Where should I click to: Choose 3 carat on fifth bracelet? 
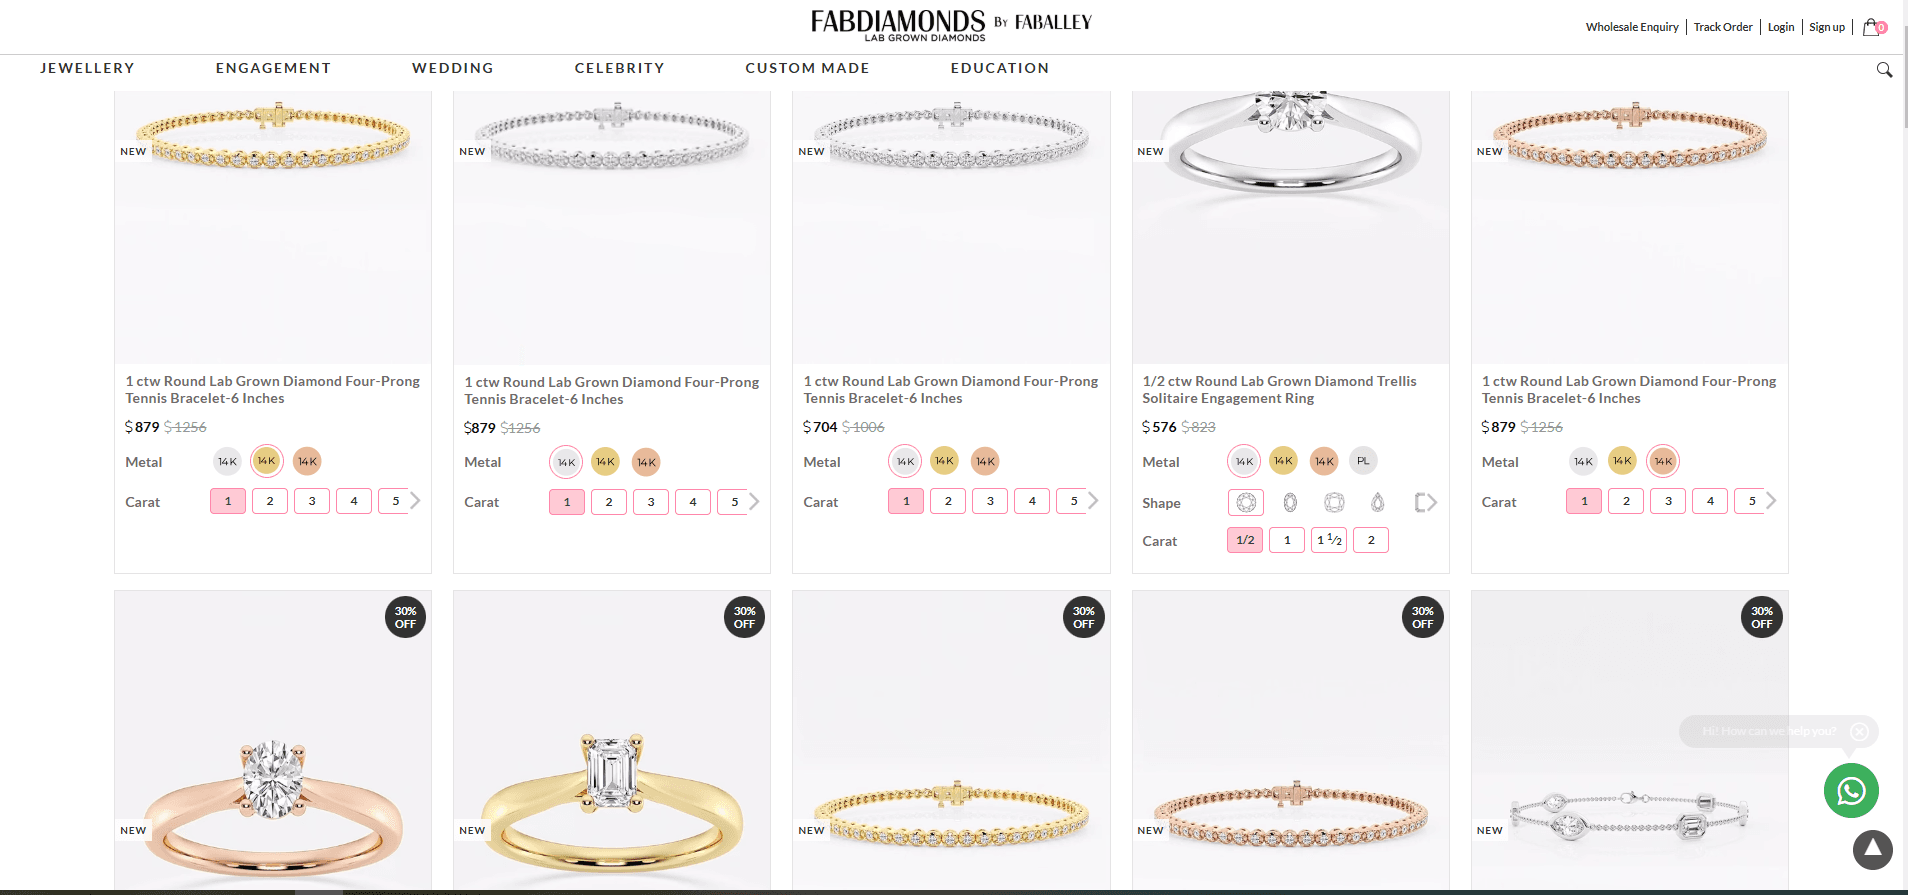pos(1668,501)
